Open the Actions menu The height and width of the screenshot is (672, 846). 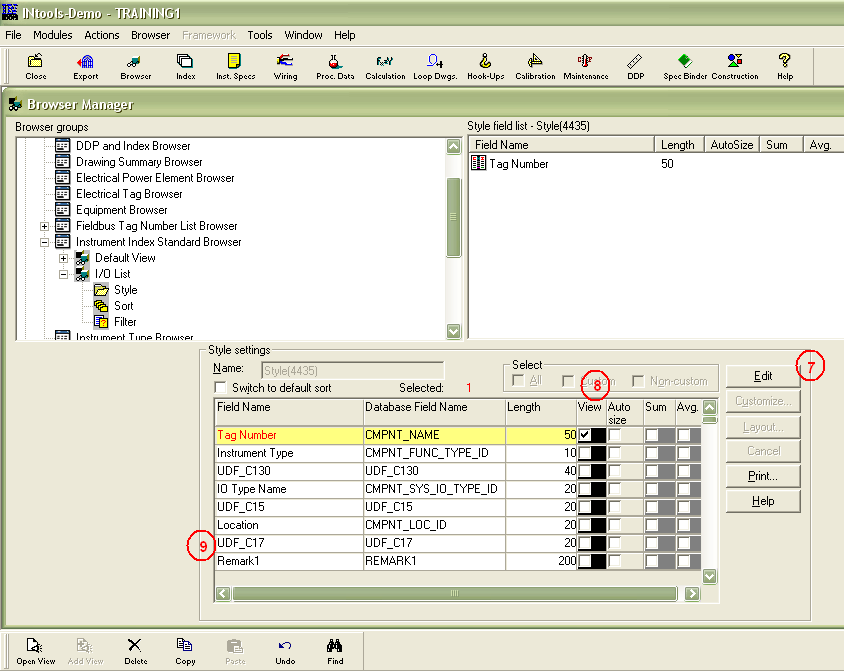101,34
